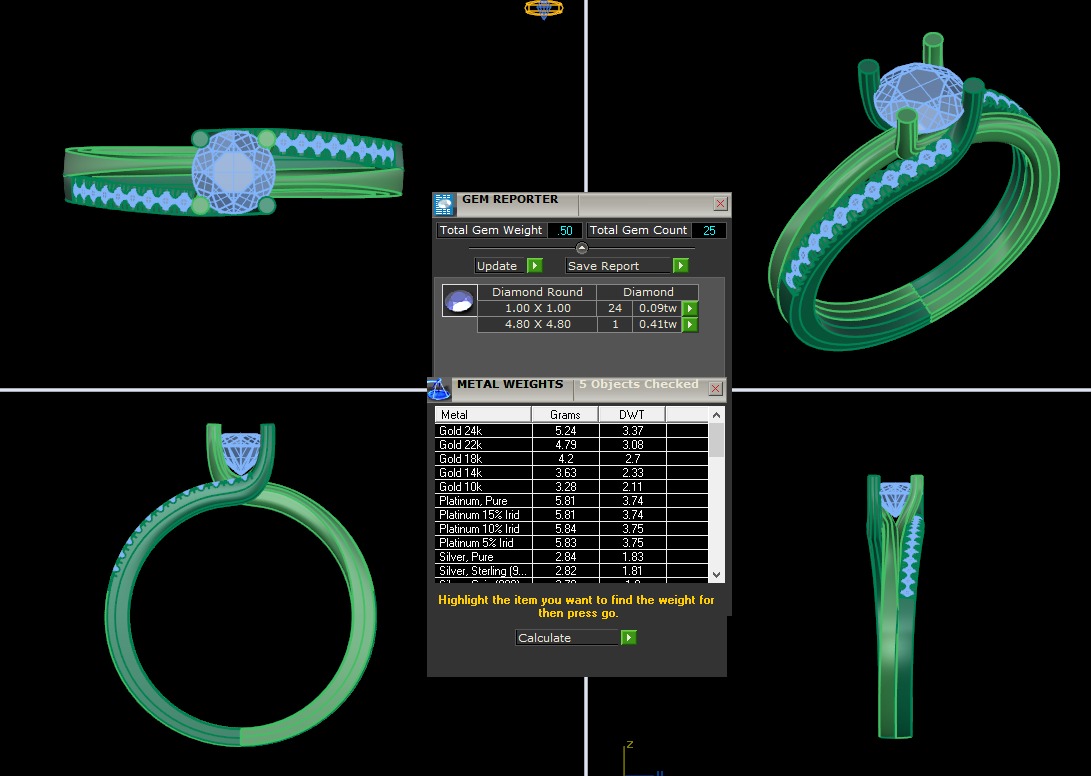
Task: Click the round diamond gem thumbnail
Action: [x=459, y=301]
